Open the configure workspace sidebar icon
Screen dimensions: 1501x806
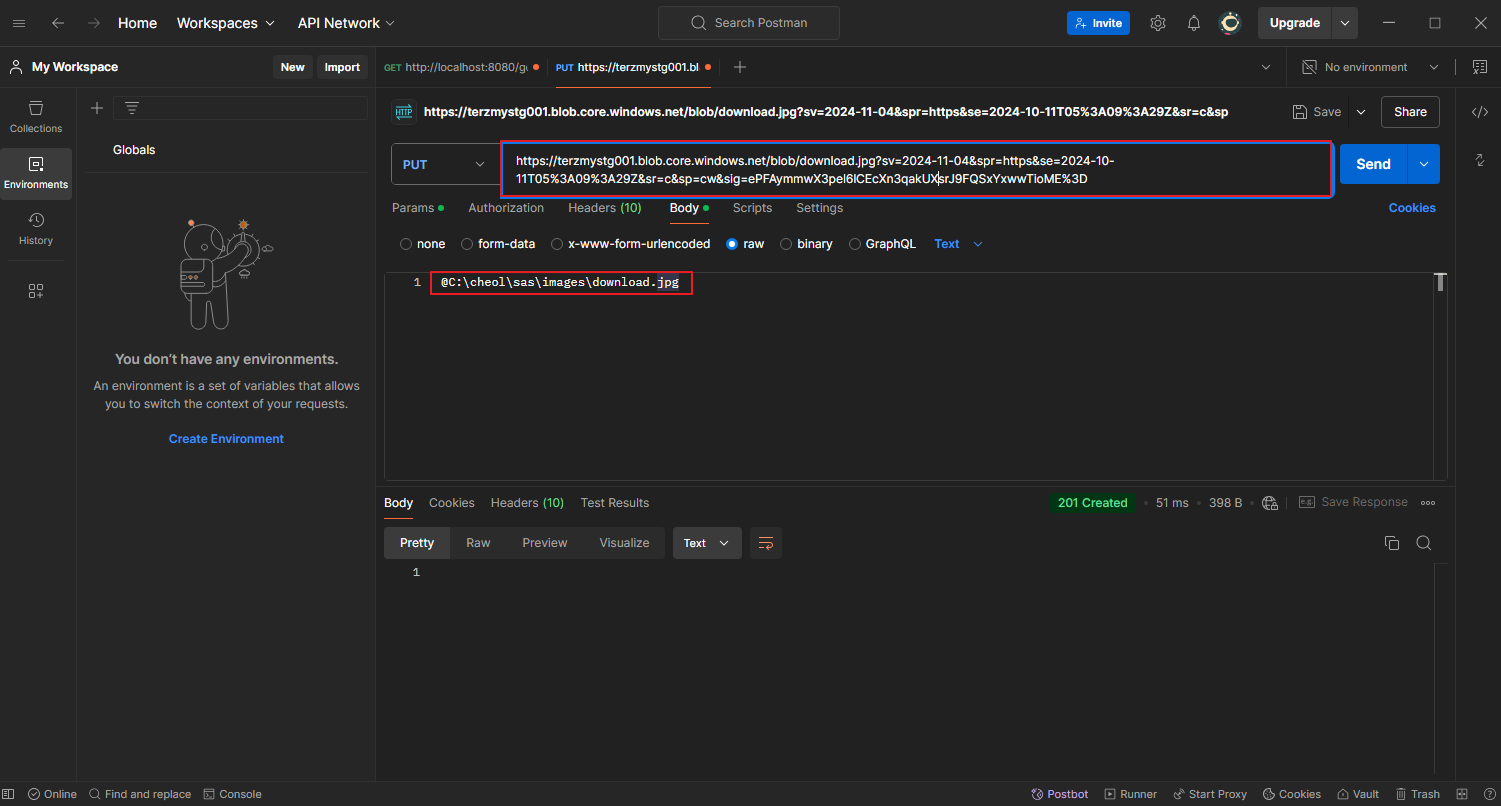coord(36,291)
